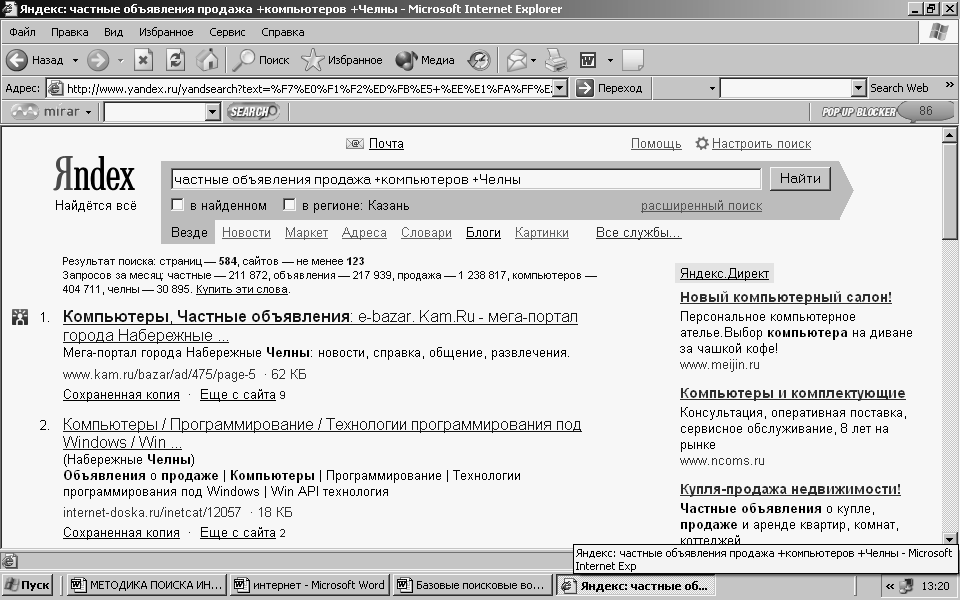This screenshot has height=600, width=960.
Task: Edit with Word toolbar icon
Action: (x=588, y=60)
